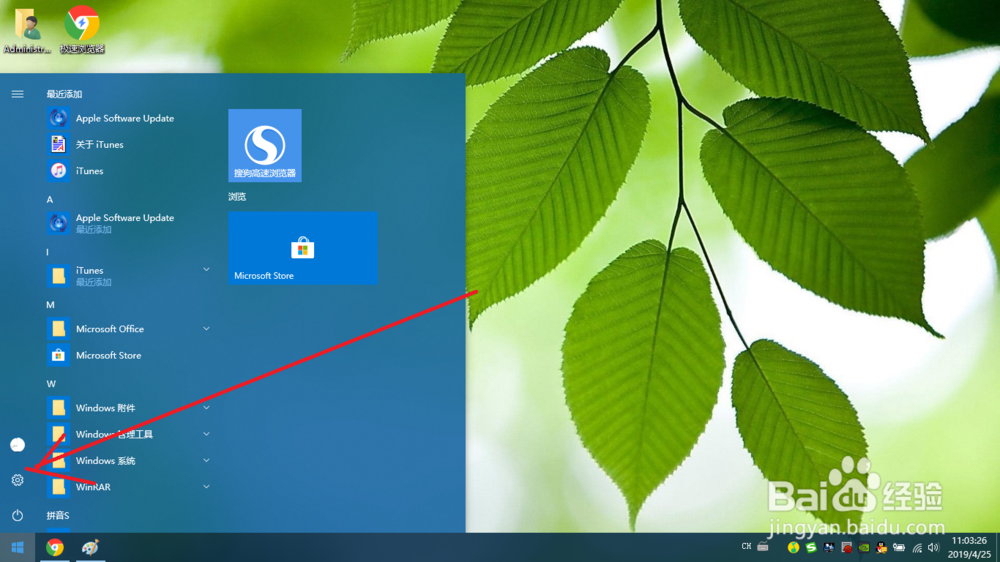The image size is (1000, 562).
Task: Open 极速浏览器 desktop shortcut
Action: pos(82,29)
